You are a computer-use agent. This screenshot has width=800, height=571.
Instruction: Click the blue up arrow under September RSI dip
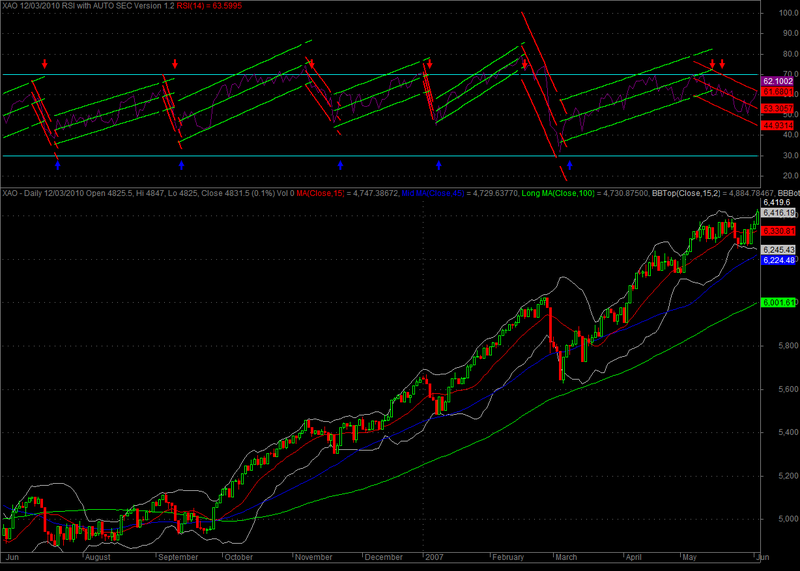(181, 165)
